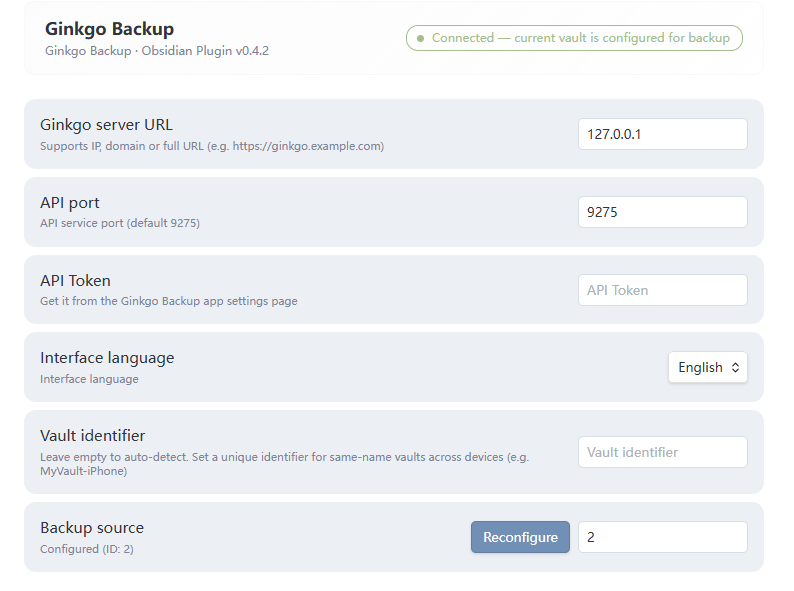Click 'Ginkgo Backup · Obsidian Plugin v0.4.2' text
The image size is (794, 591).
tap(157, 51)
